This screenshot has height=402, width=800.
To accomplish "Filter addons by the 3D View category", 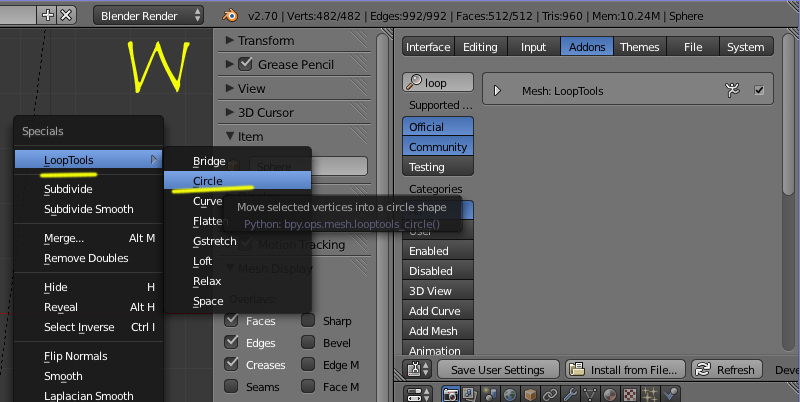I will (438, 291).
